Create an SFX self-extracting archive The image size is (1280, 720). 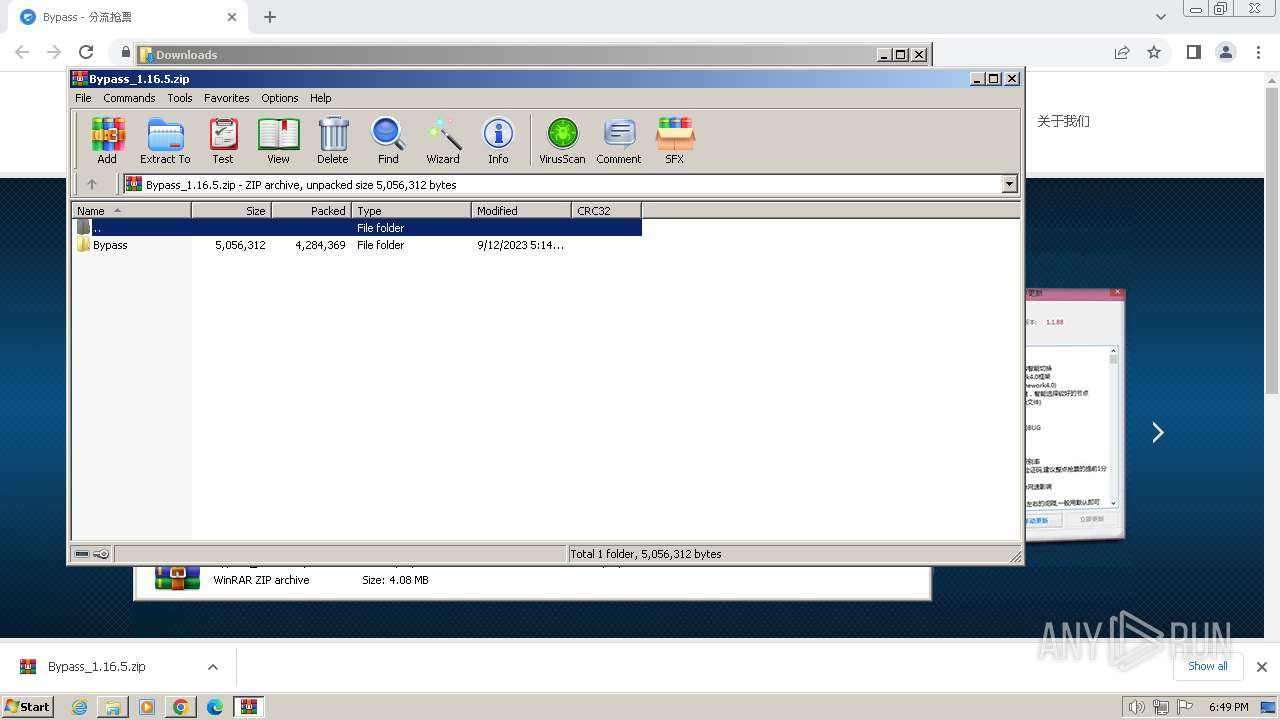[675, 140]
